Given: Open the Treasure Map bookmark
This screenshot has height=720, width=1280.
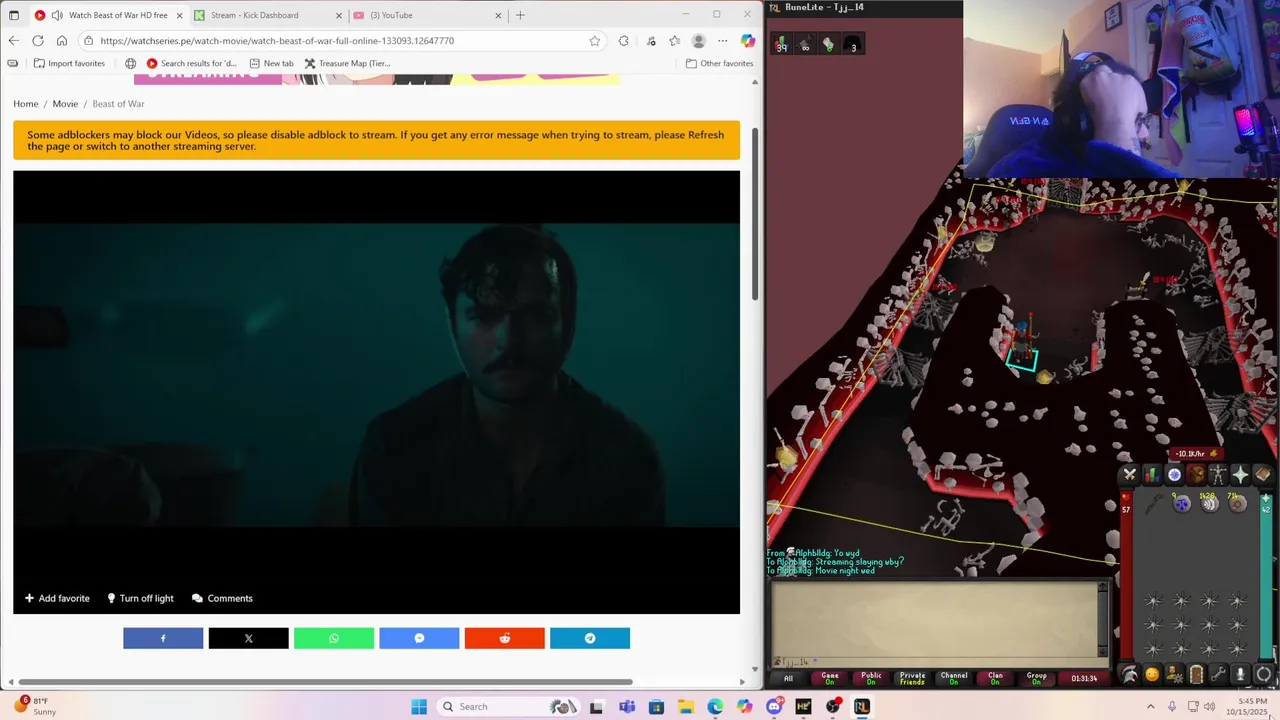Looking at the screenshot, I should pos(347,63).
